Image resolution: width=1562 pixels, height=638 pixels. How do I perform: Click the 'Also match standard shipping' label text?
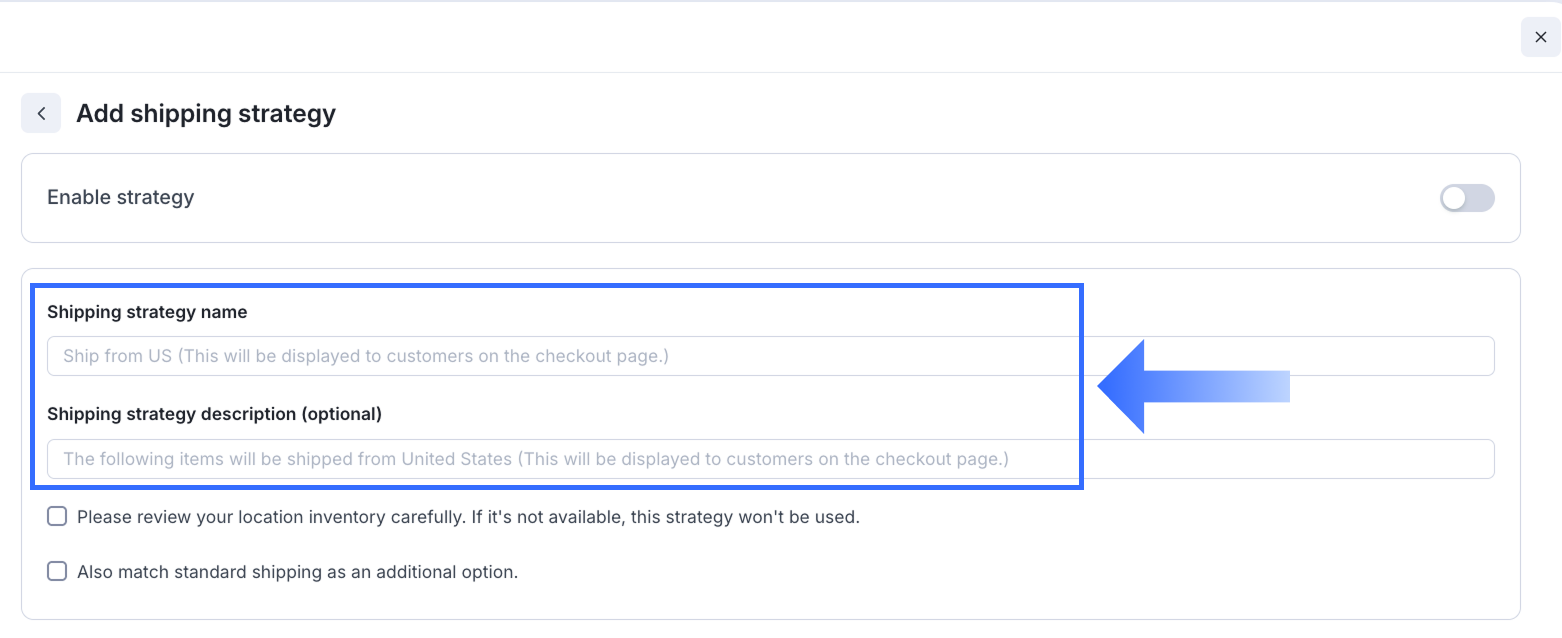[x=297, y=573]
